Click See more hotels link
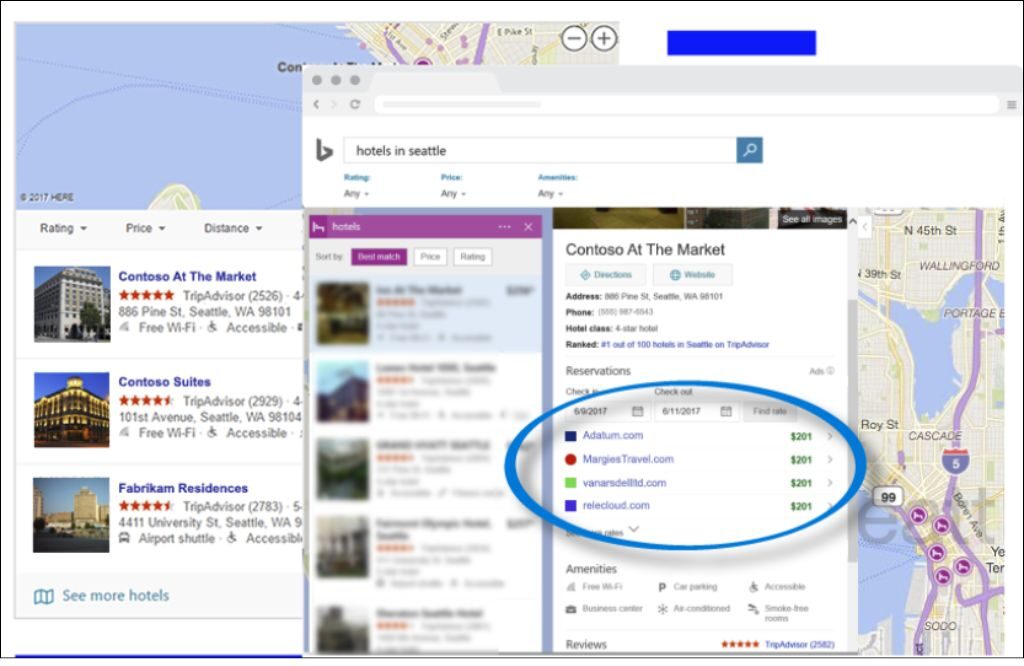This screenshot has width=1024, height=666. 116,595
